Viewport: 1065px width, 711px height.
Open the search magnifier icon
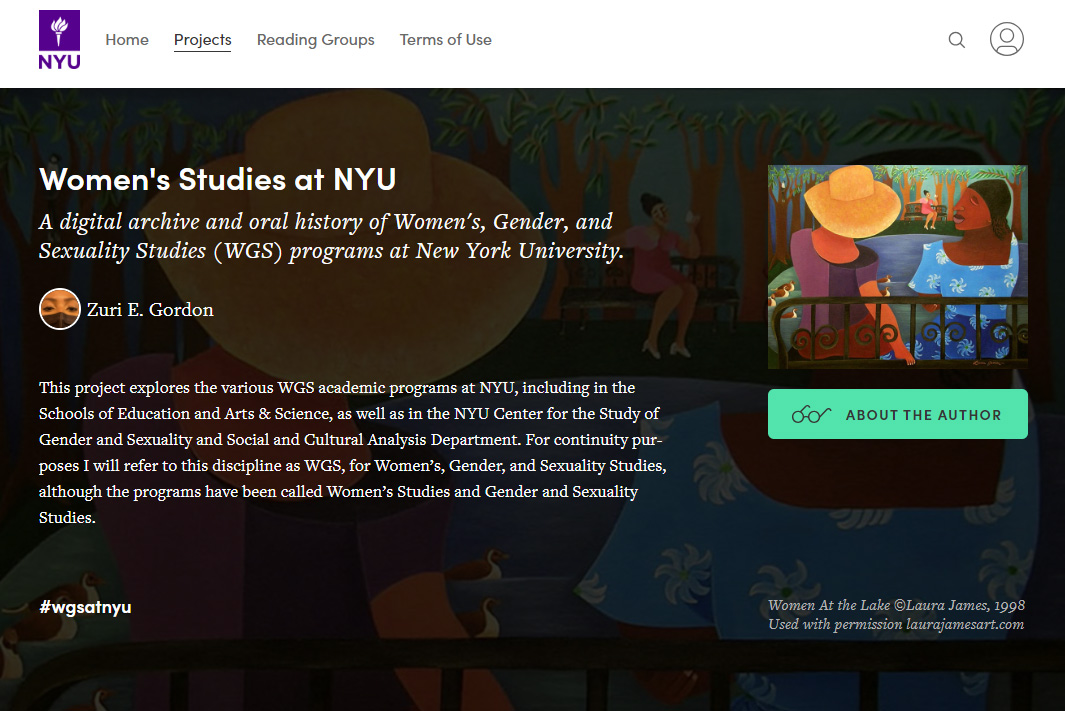tap(957, 40)
